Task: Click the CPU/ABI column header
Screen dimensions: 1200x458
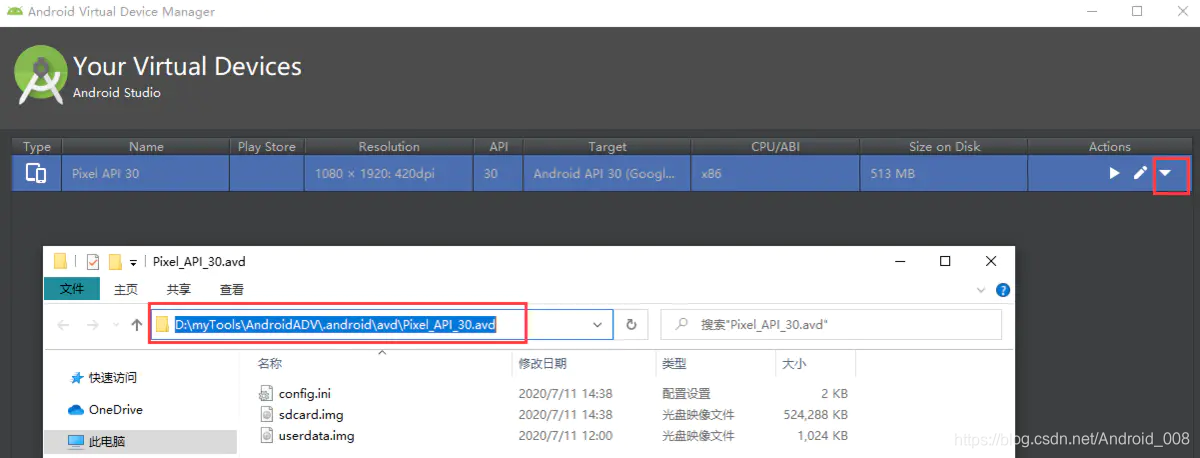Action: tap(775, 146)
